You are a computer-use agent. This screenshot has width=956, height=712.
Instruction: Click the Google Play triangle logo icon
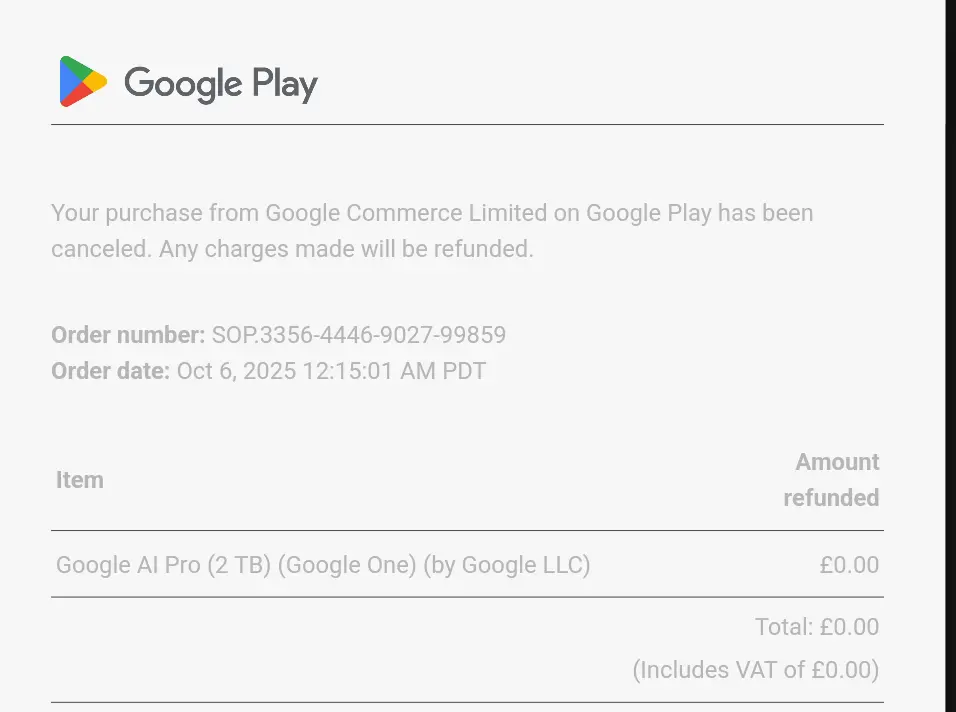pyautogui.click(x=84, y=81)
